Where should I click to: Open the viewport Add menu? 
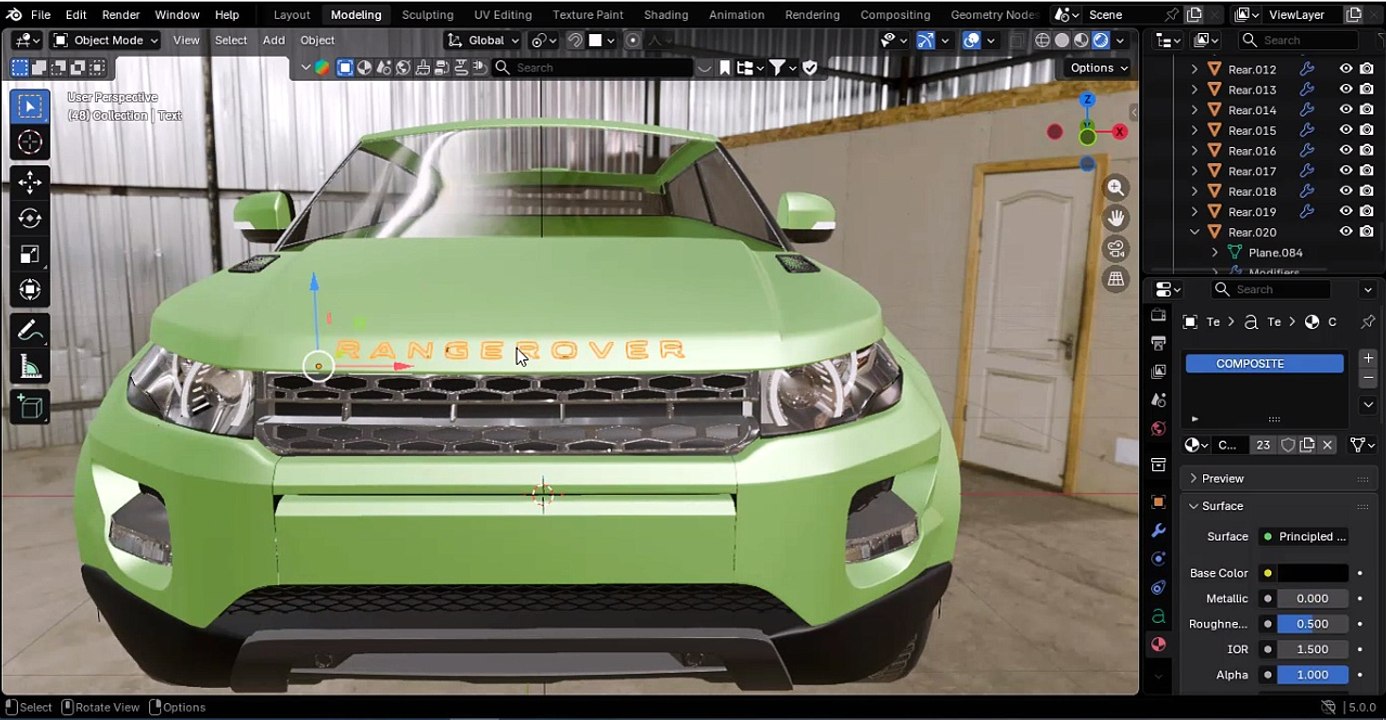tap(274, 40)
